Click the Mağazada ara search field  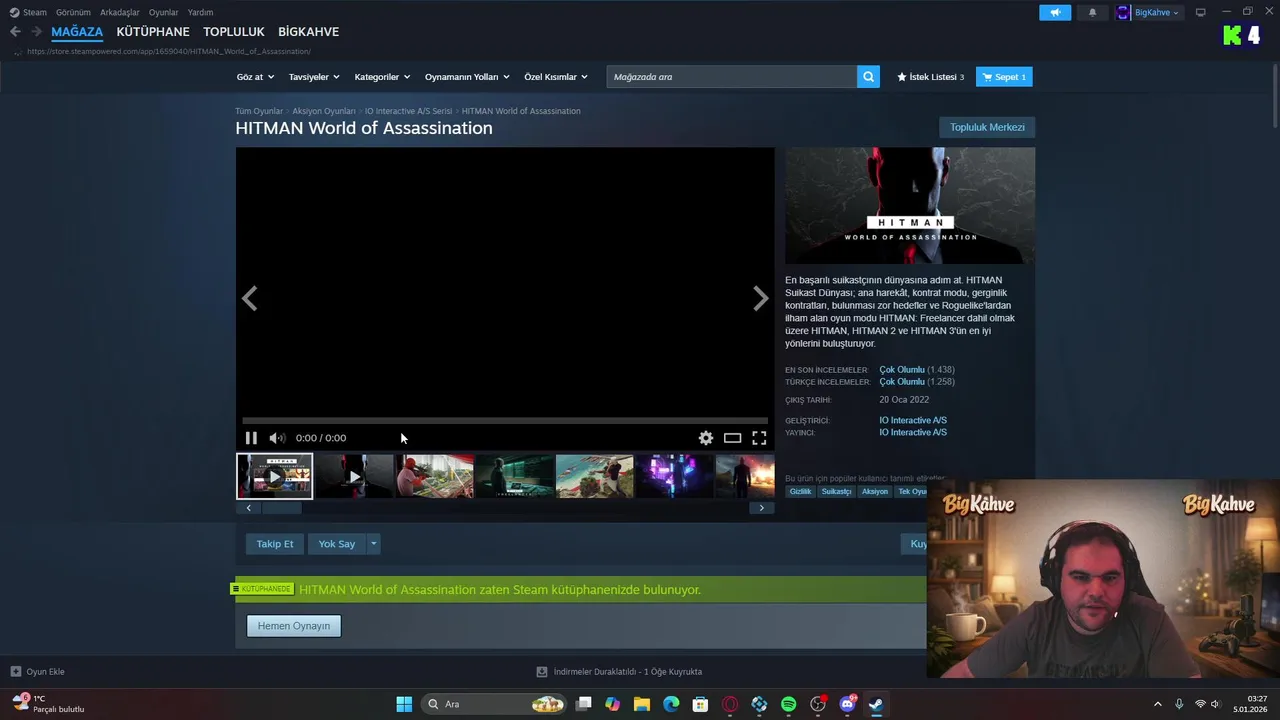tap(732, 77)
